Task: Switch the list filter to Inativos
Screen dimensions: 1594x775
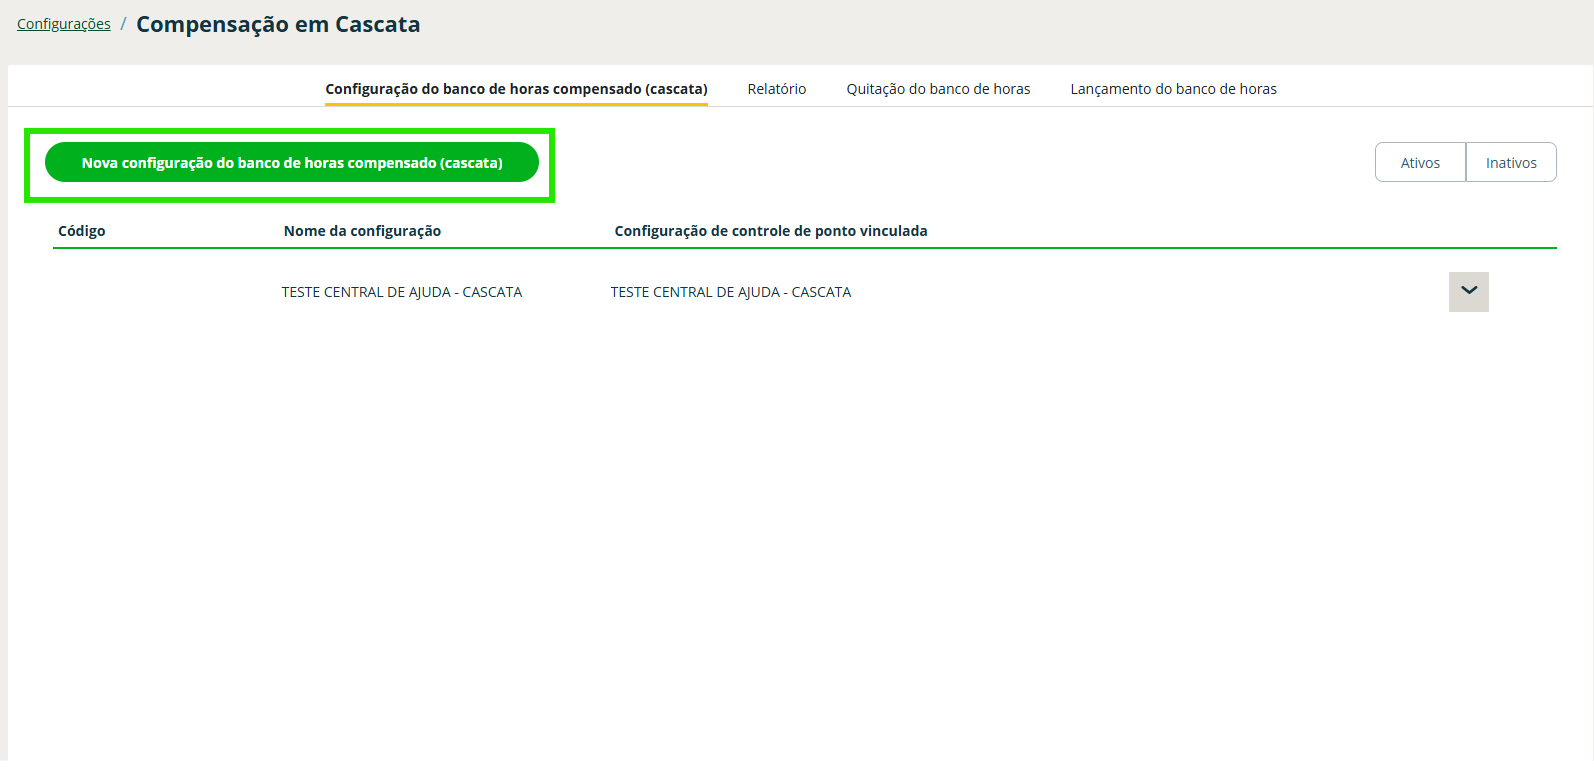Action: (1510, 162)
